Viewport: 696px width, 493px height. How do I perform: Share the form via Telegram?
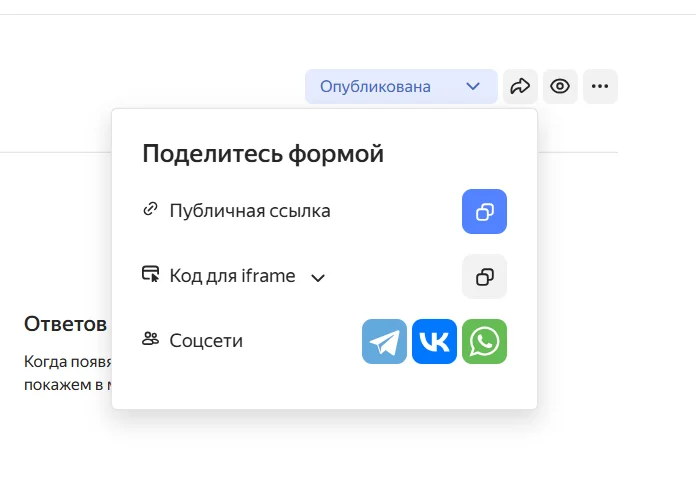(x=384, y=342)
